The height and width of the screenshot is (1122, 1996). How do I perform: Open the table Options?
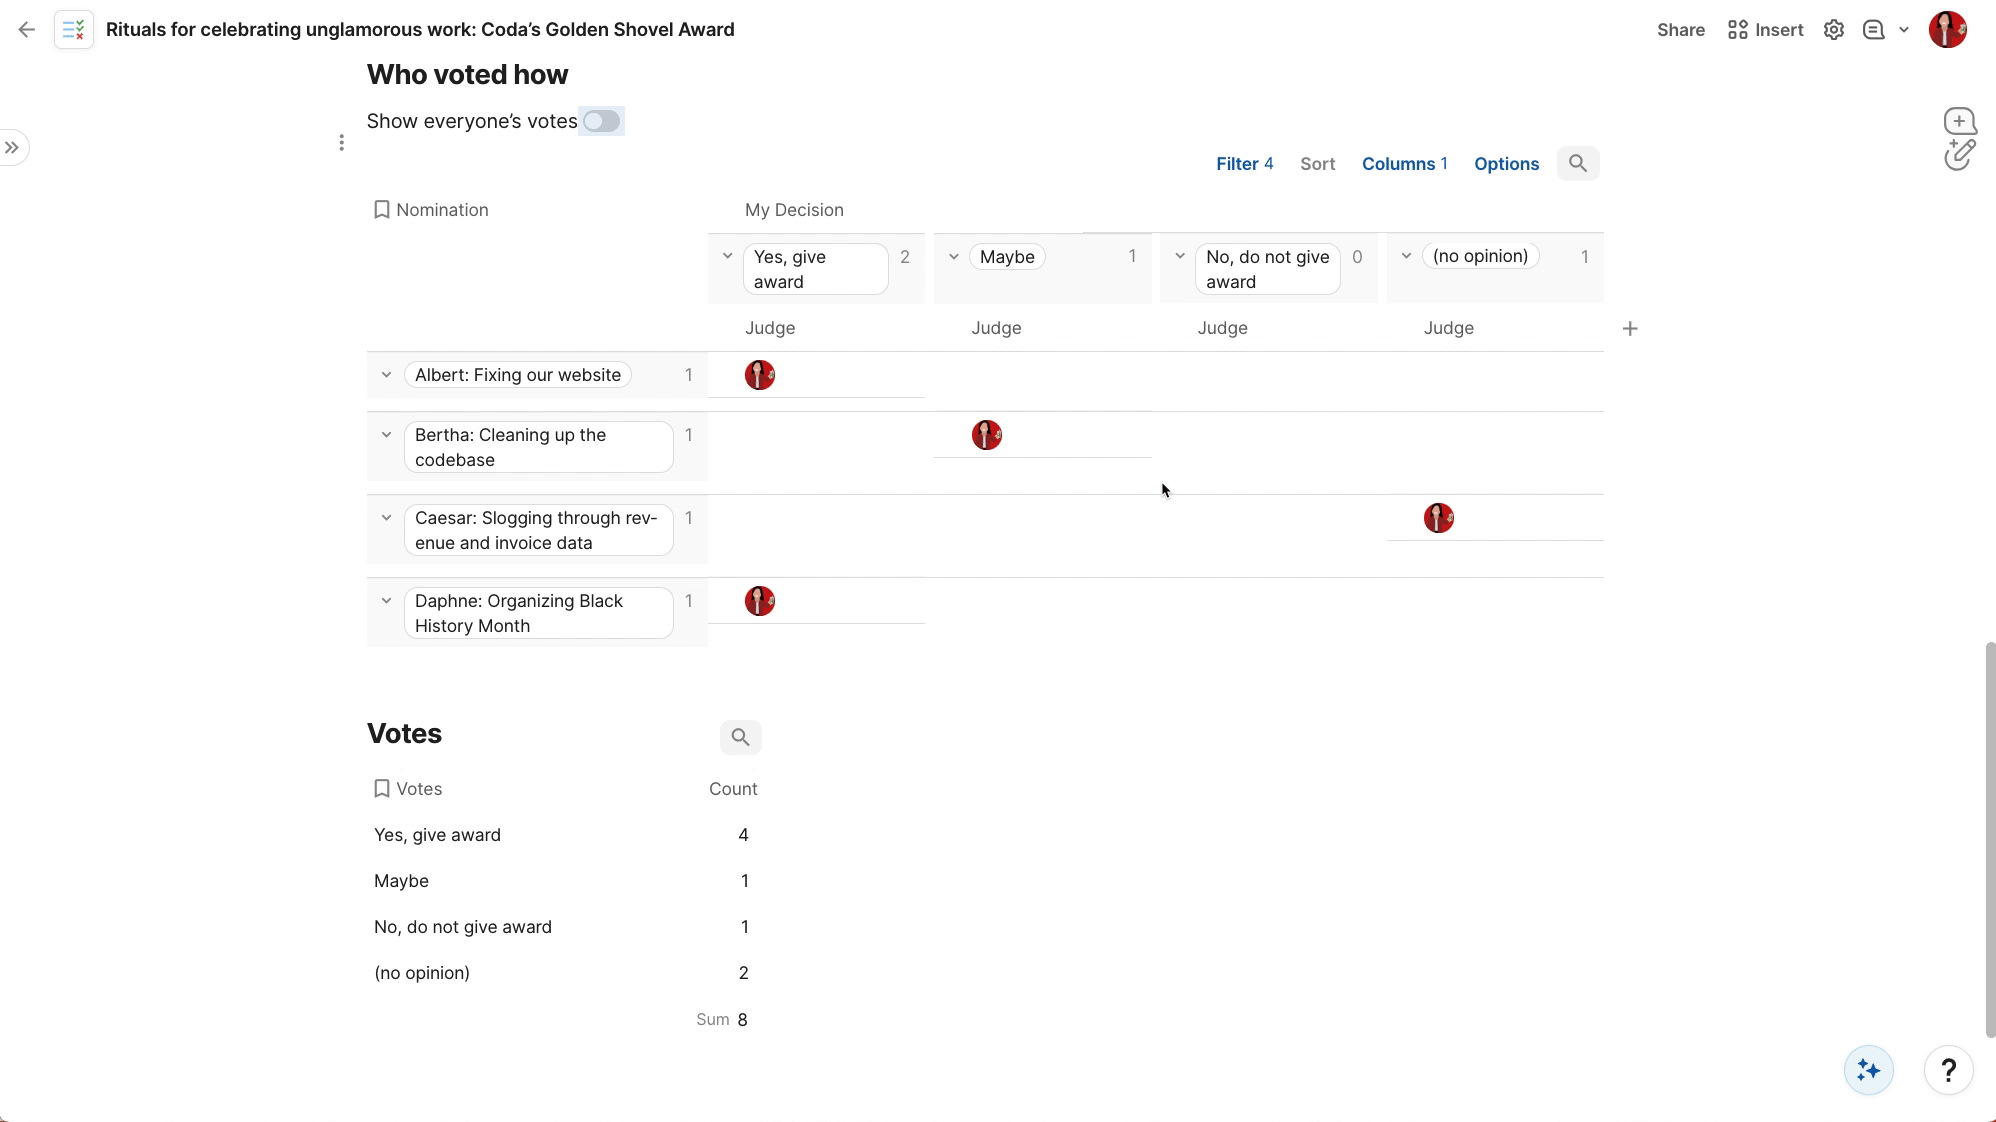coord(1506,164)
